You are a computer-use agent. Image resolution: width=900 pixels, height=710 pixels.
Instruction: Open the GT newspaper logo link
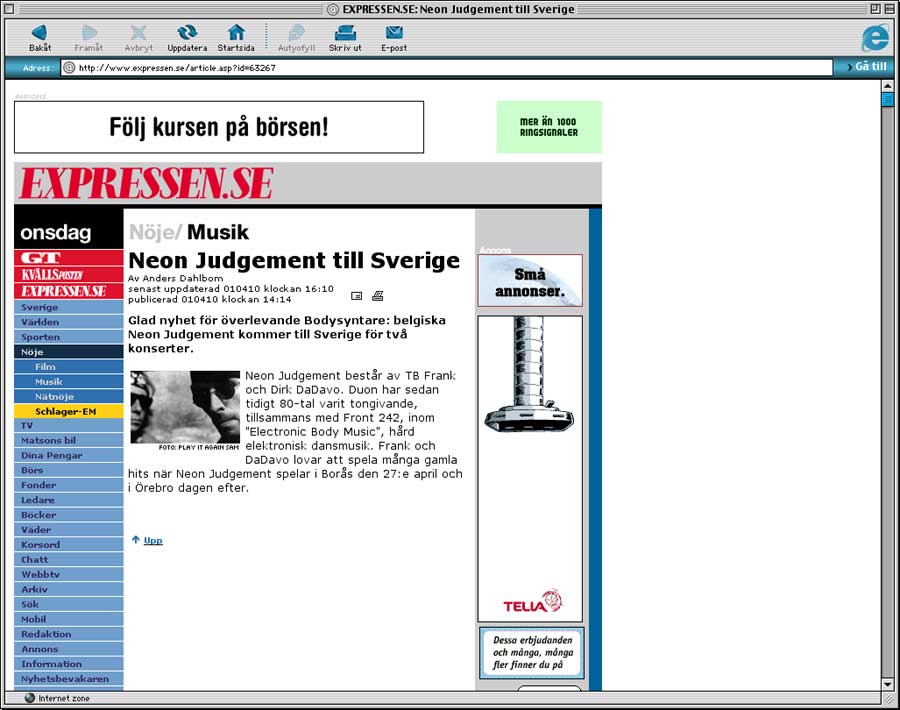(69, 258)
